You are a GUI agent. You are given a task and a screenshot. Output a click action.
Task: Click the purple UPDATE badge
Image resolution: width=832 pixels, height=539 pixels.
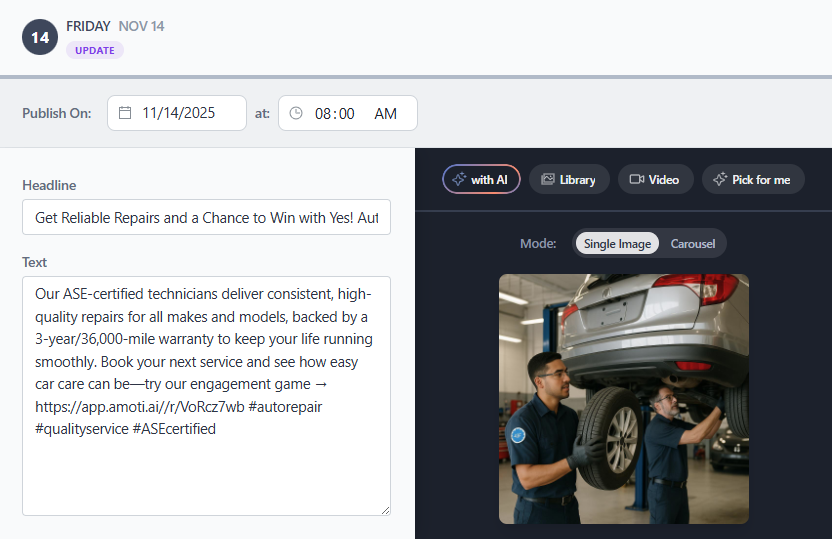(95, 50)
